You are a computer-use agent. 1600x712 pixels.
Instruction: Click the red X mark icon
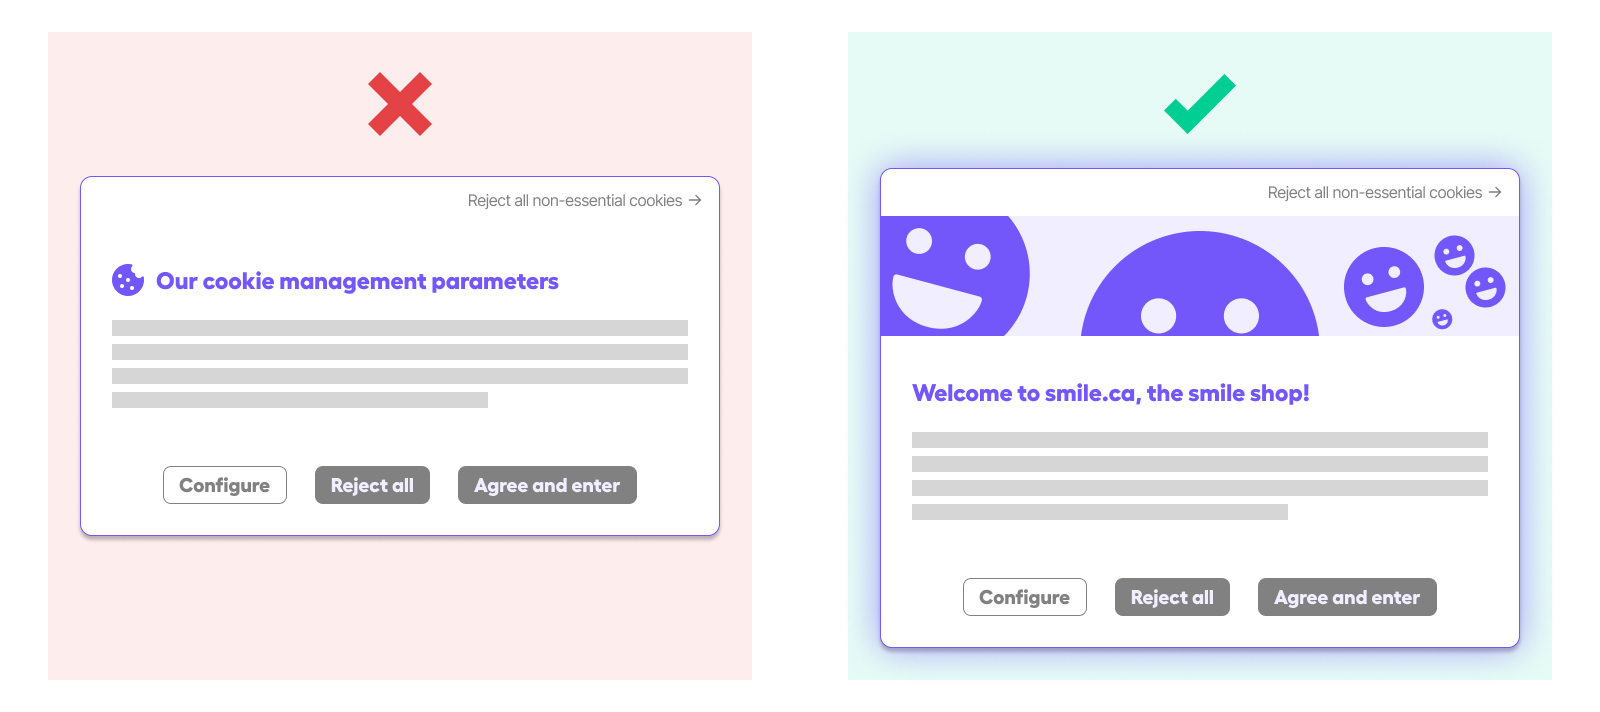tap(400, 104)
